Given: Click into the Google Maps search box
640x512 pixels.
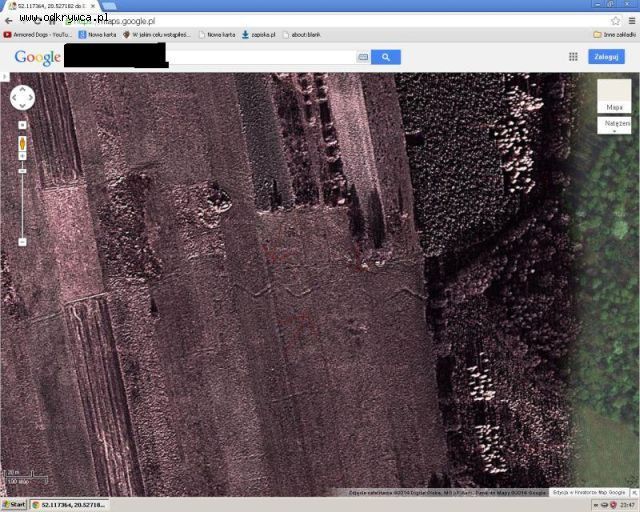Looking at the screenshot, I should tap(261, 57).
